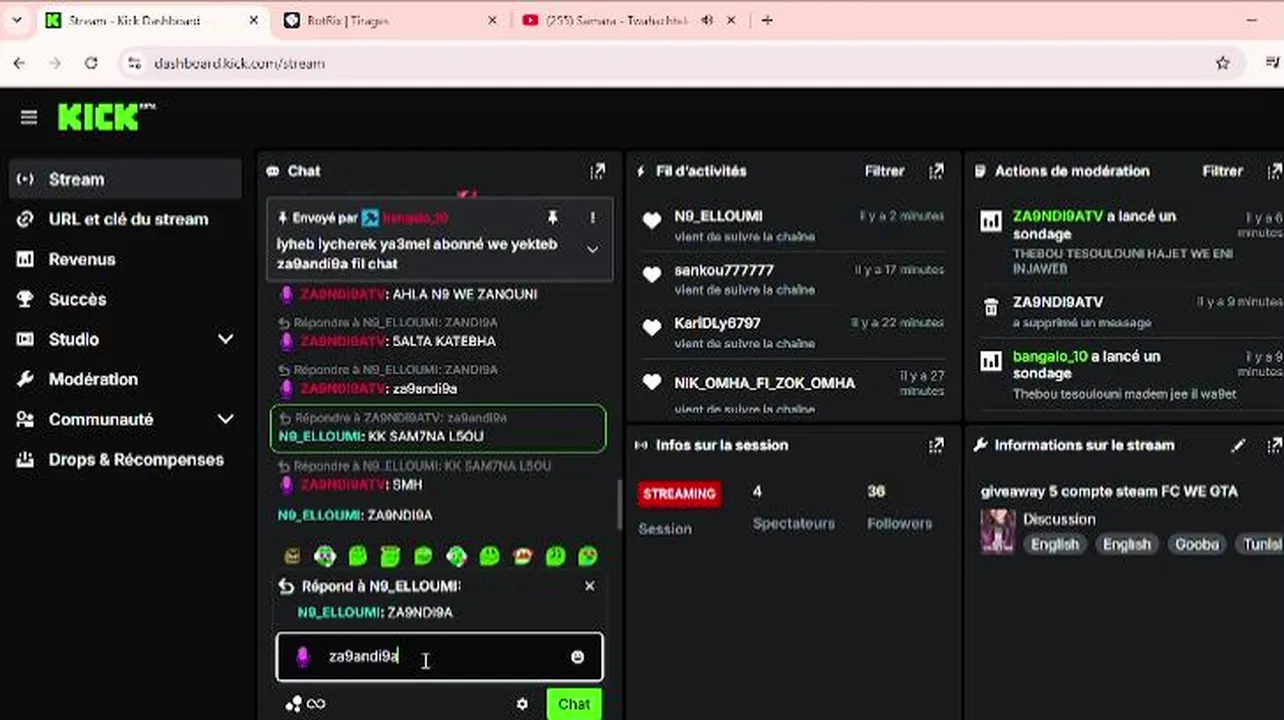The width and height of the screenshot is (1284, 720).
Task: Open the pinned message three-dot options
Action: coord(592,217)
